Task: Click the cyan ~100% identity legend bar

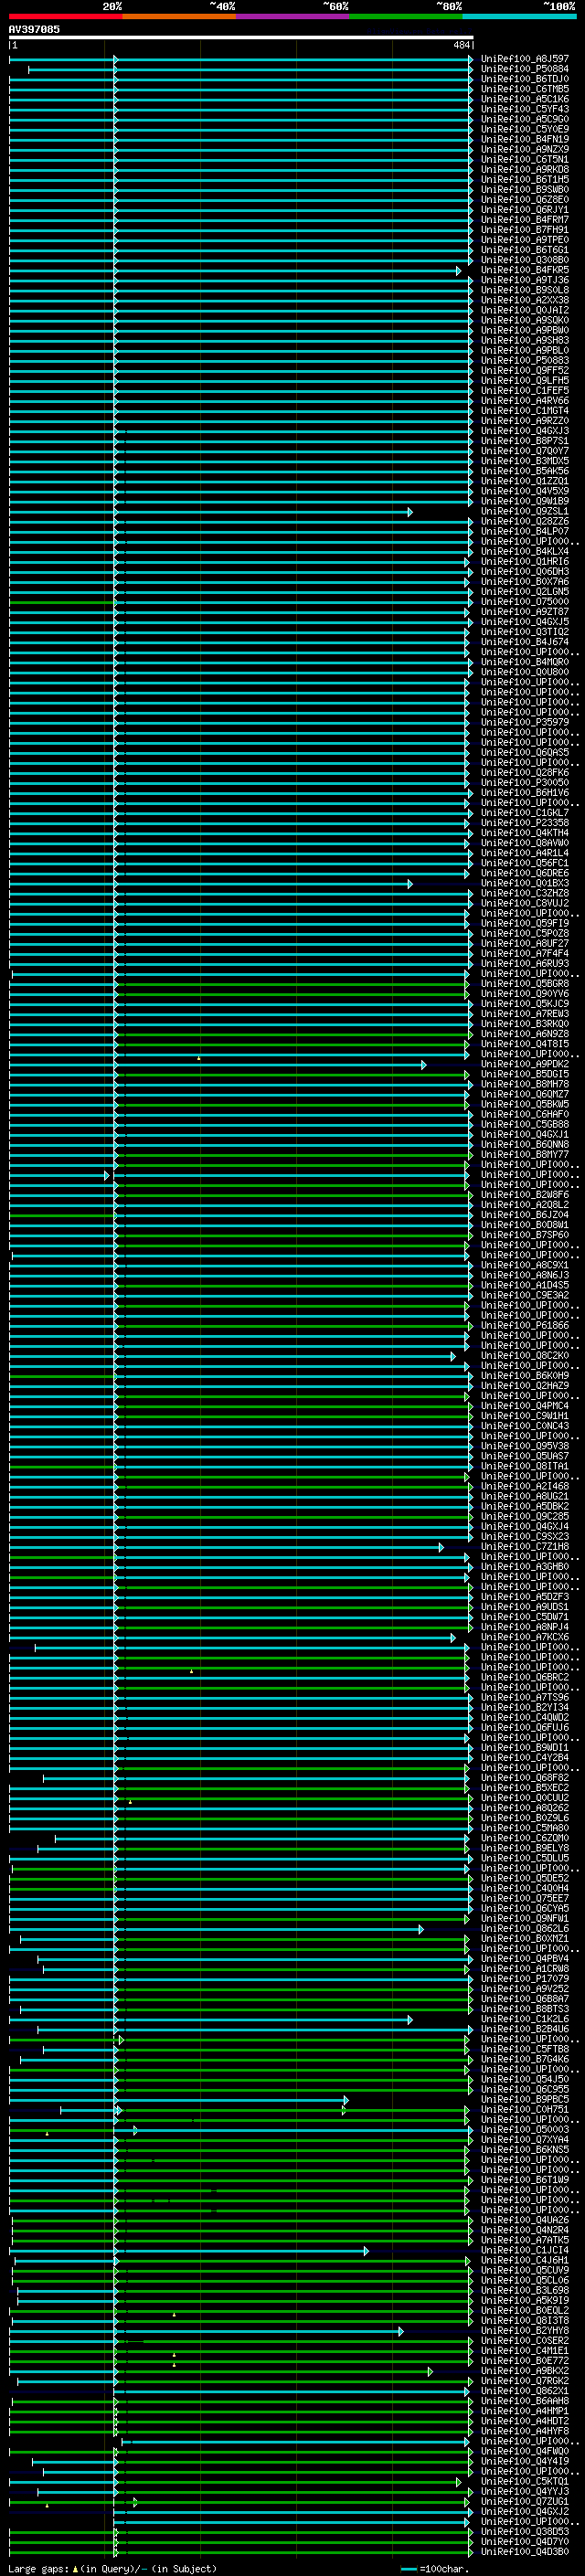Action: click(x=519, y=16)
